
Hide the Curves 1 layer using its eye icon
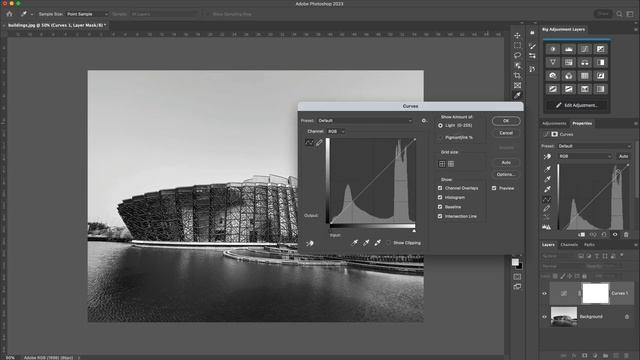pyautogui.click(x=544, y=293)
